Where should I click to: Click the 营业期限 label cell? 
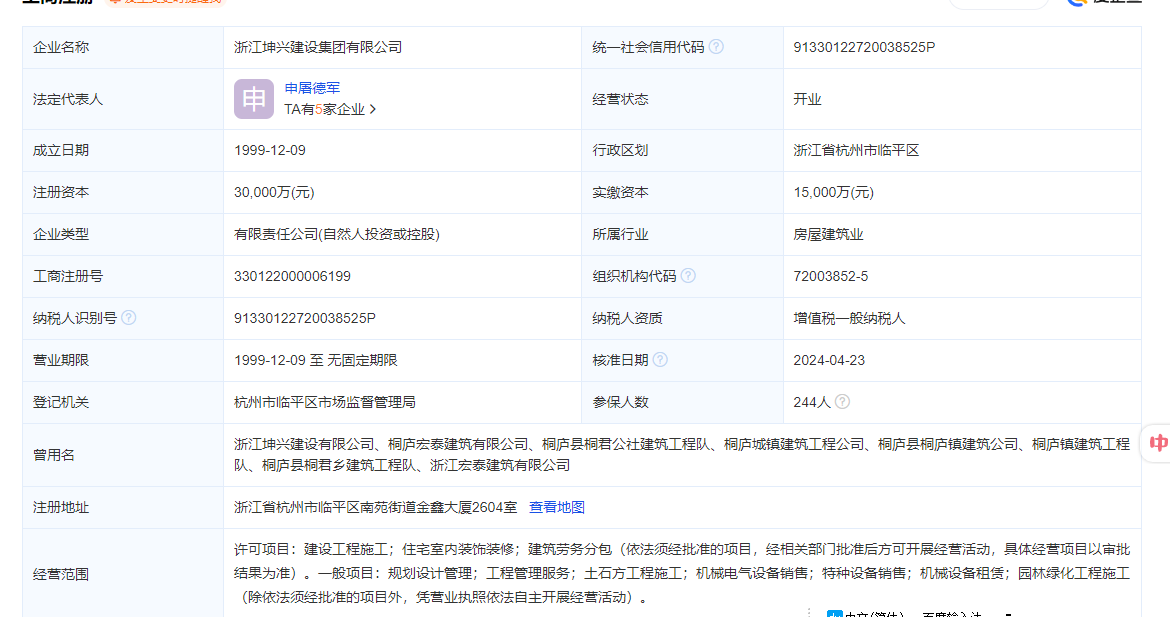click(123, 360)
